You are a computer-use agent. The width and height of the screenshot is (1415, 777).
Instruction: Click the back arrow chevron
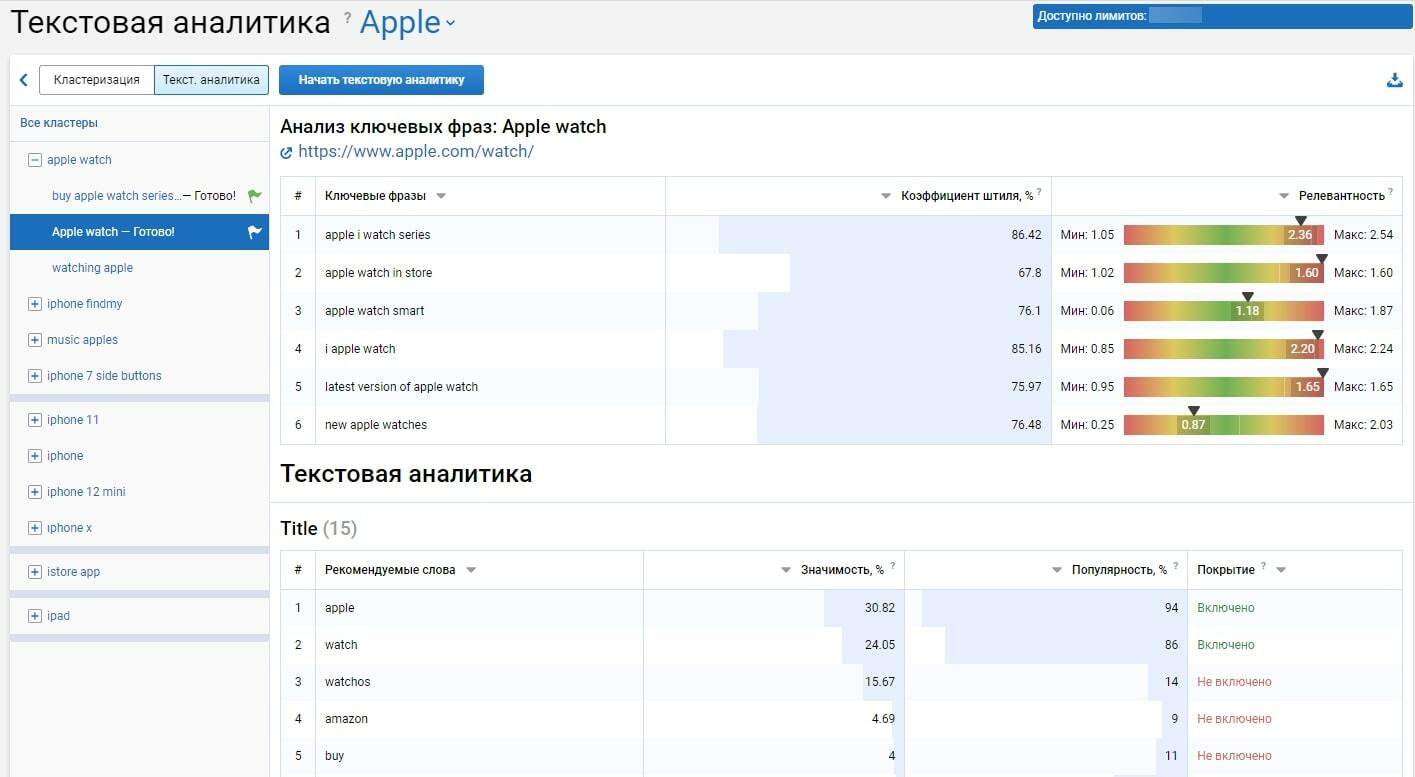24,80
